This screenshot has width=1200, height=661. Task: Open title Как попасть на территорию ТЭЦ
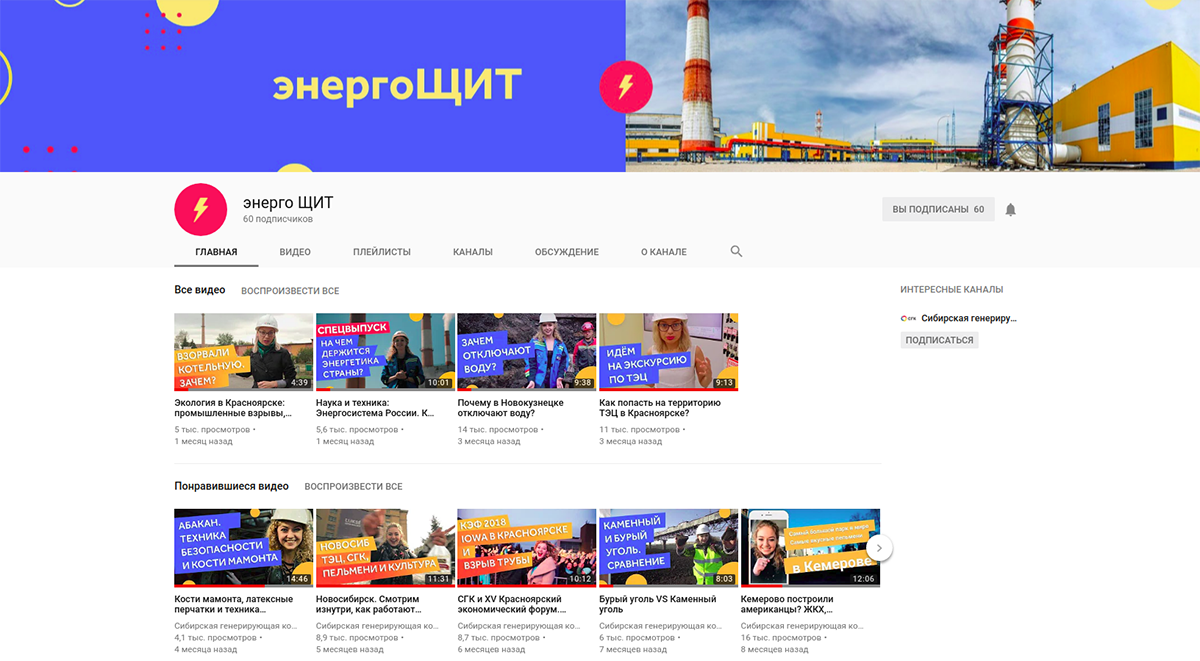[x=660, y=408]
